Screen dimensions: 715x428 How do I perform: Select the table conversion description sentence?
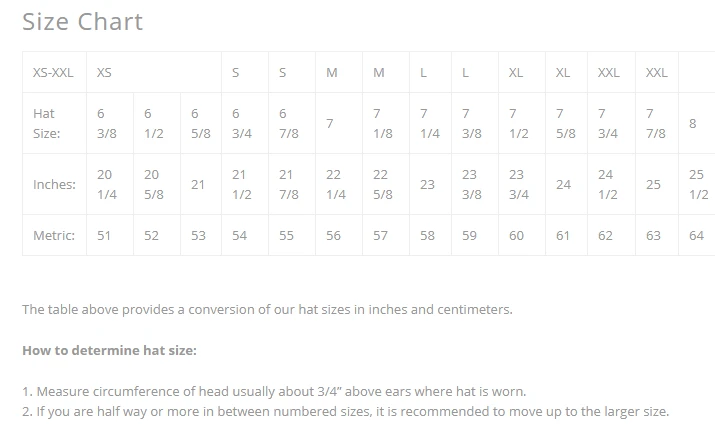267,309
